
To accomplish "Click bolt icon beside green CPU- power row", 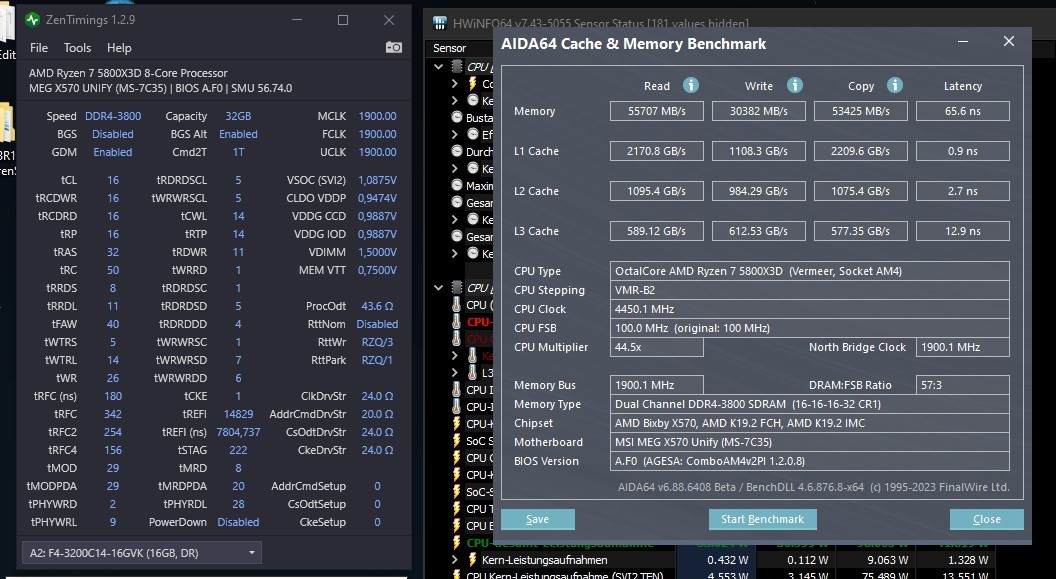I will click(457, 543).
